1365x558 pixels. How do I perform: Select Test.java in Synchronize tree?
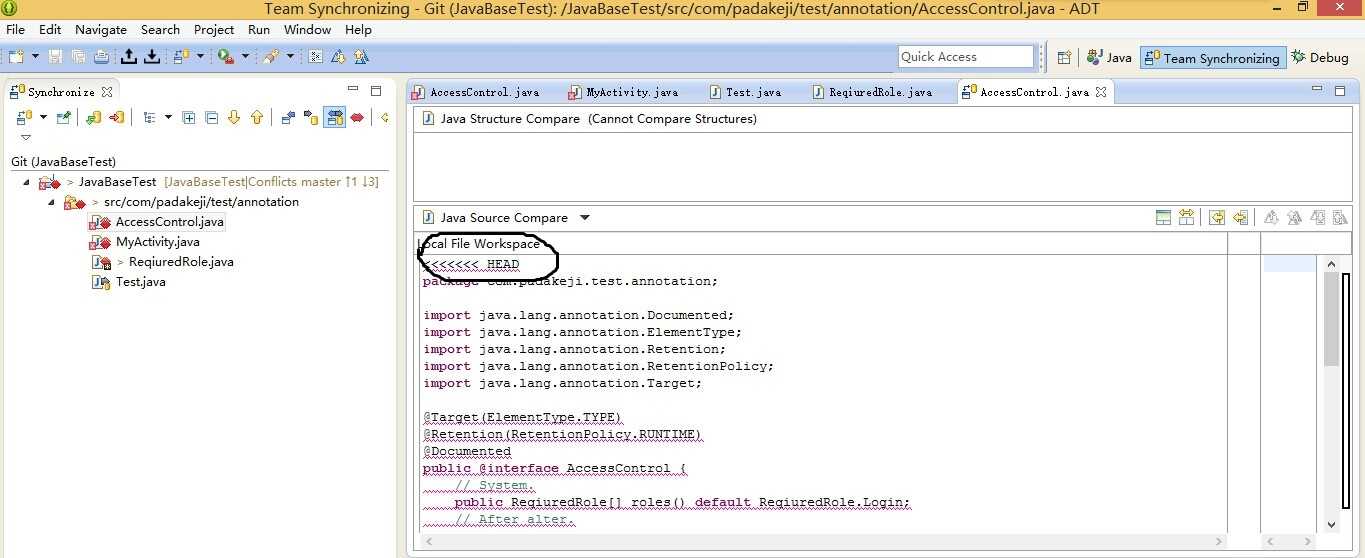click(140, 282)
